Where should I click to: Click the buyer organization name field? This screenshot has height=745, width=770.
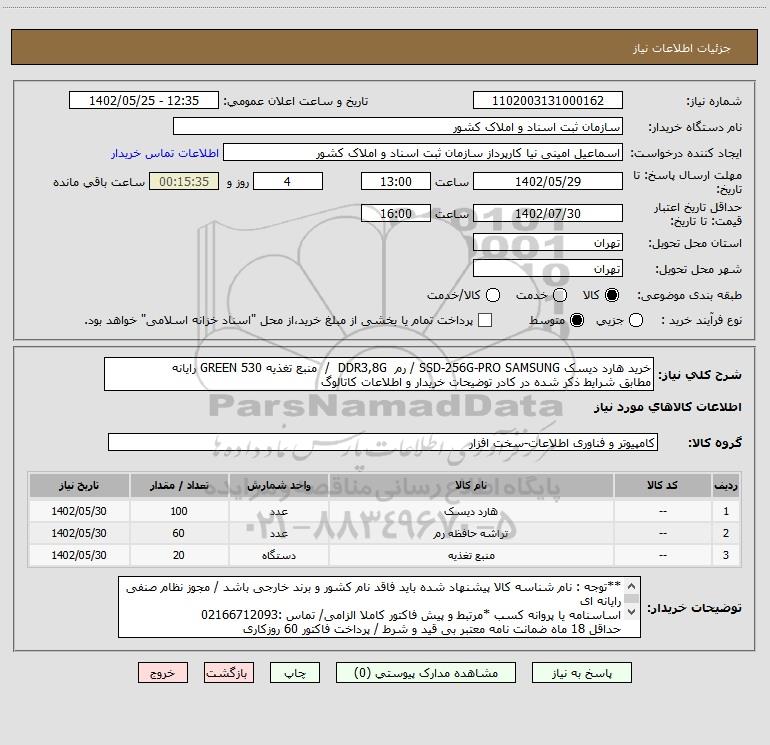(x=398, y=127)
